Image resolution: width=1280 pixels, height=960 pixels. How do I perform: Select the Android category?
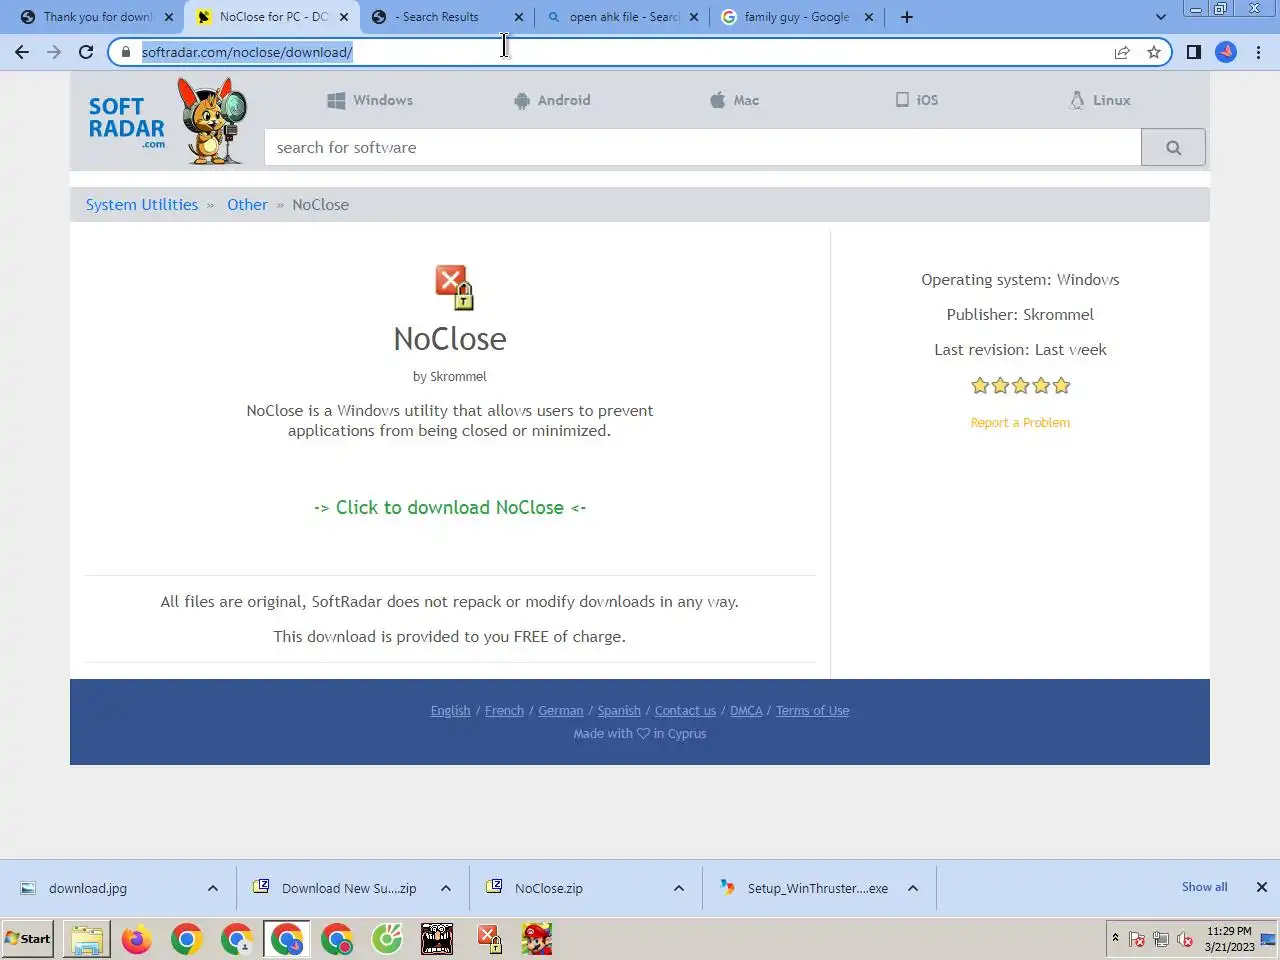(552, 100)
